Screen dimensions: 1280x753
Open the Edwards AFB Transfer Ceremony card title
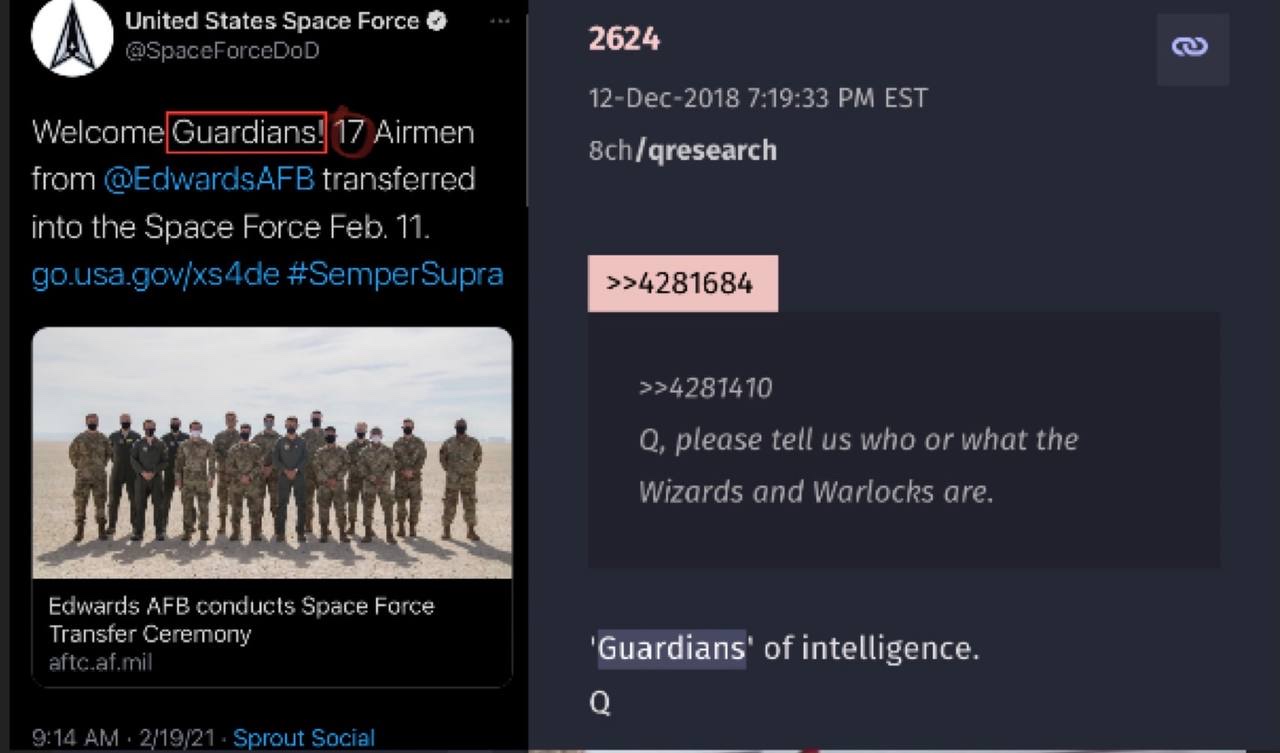click(x=241, y=620)
